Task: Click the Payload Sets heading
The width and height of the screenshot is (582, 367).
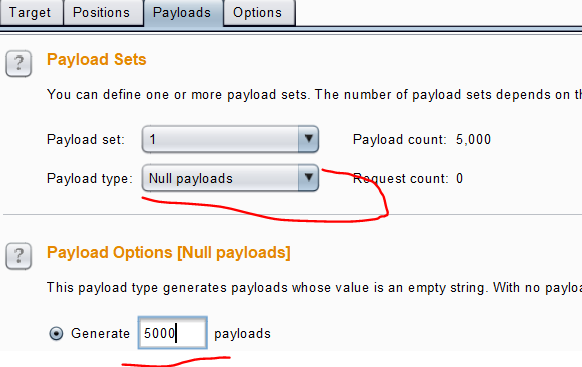Action: pos(97,59)
